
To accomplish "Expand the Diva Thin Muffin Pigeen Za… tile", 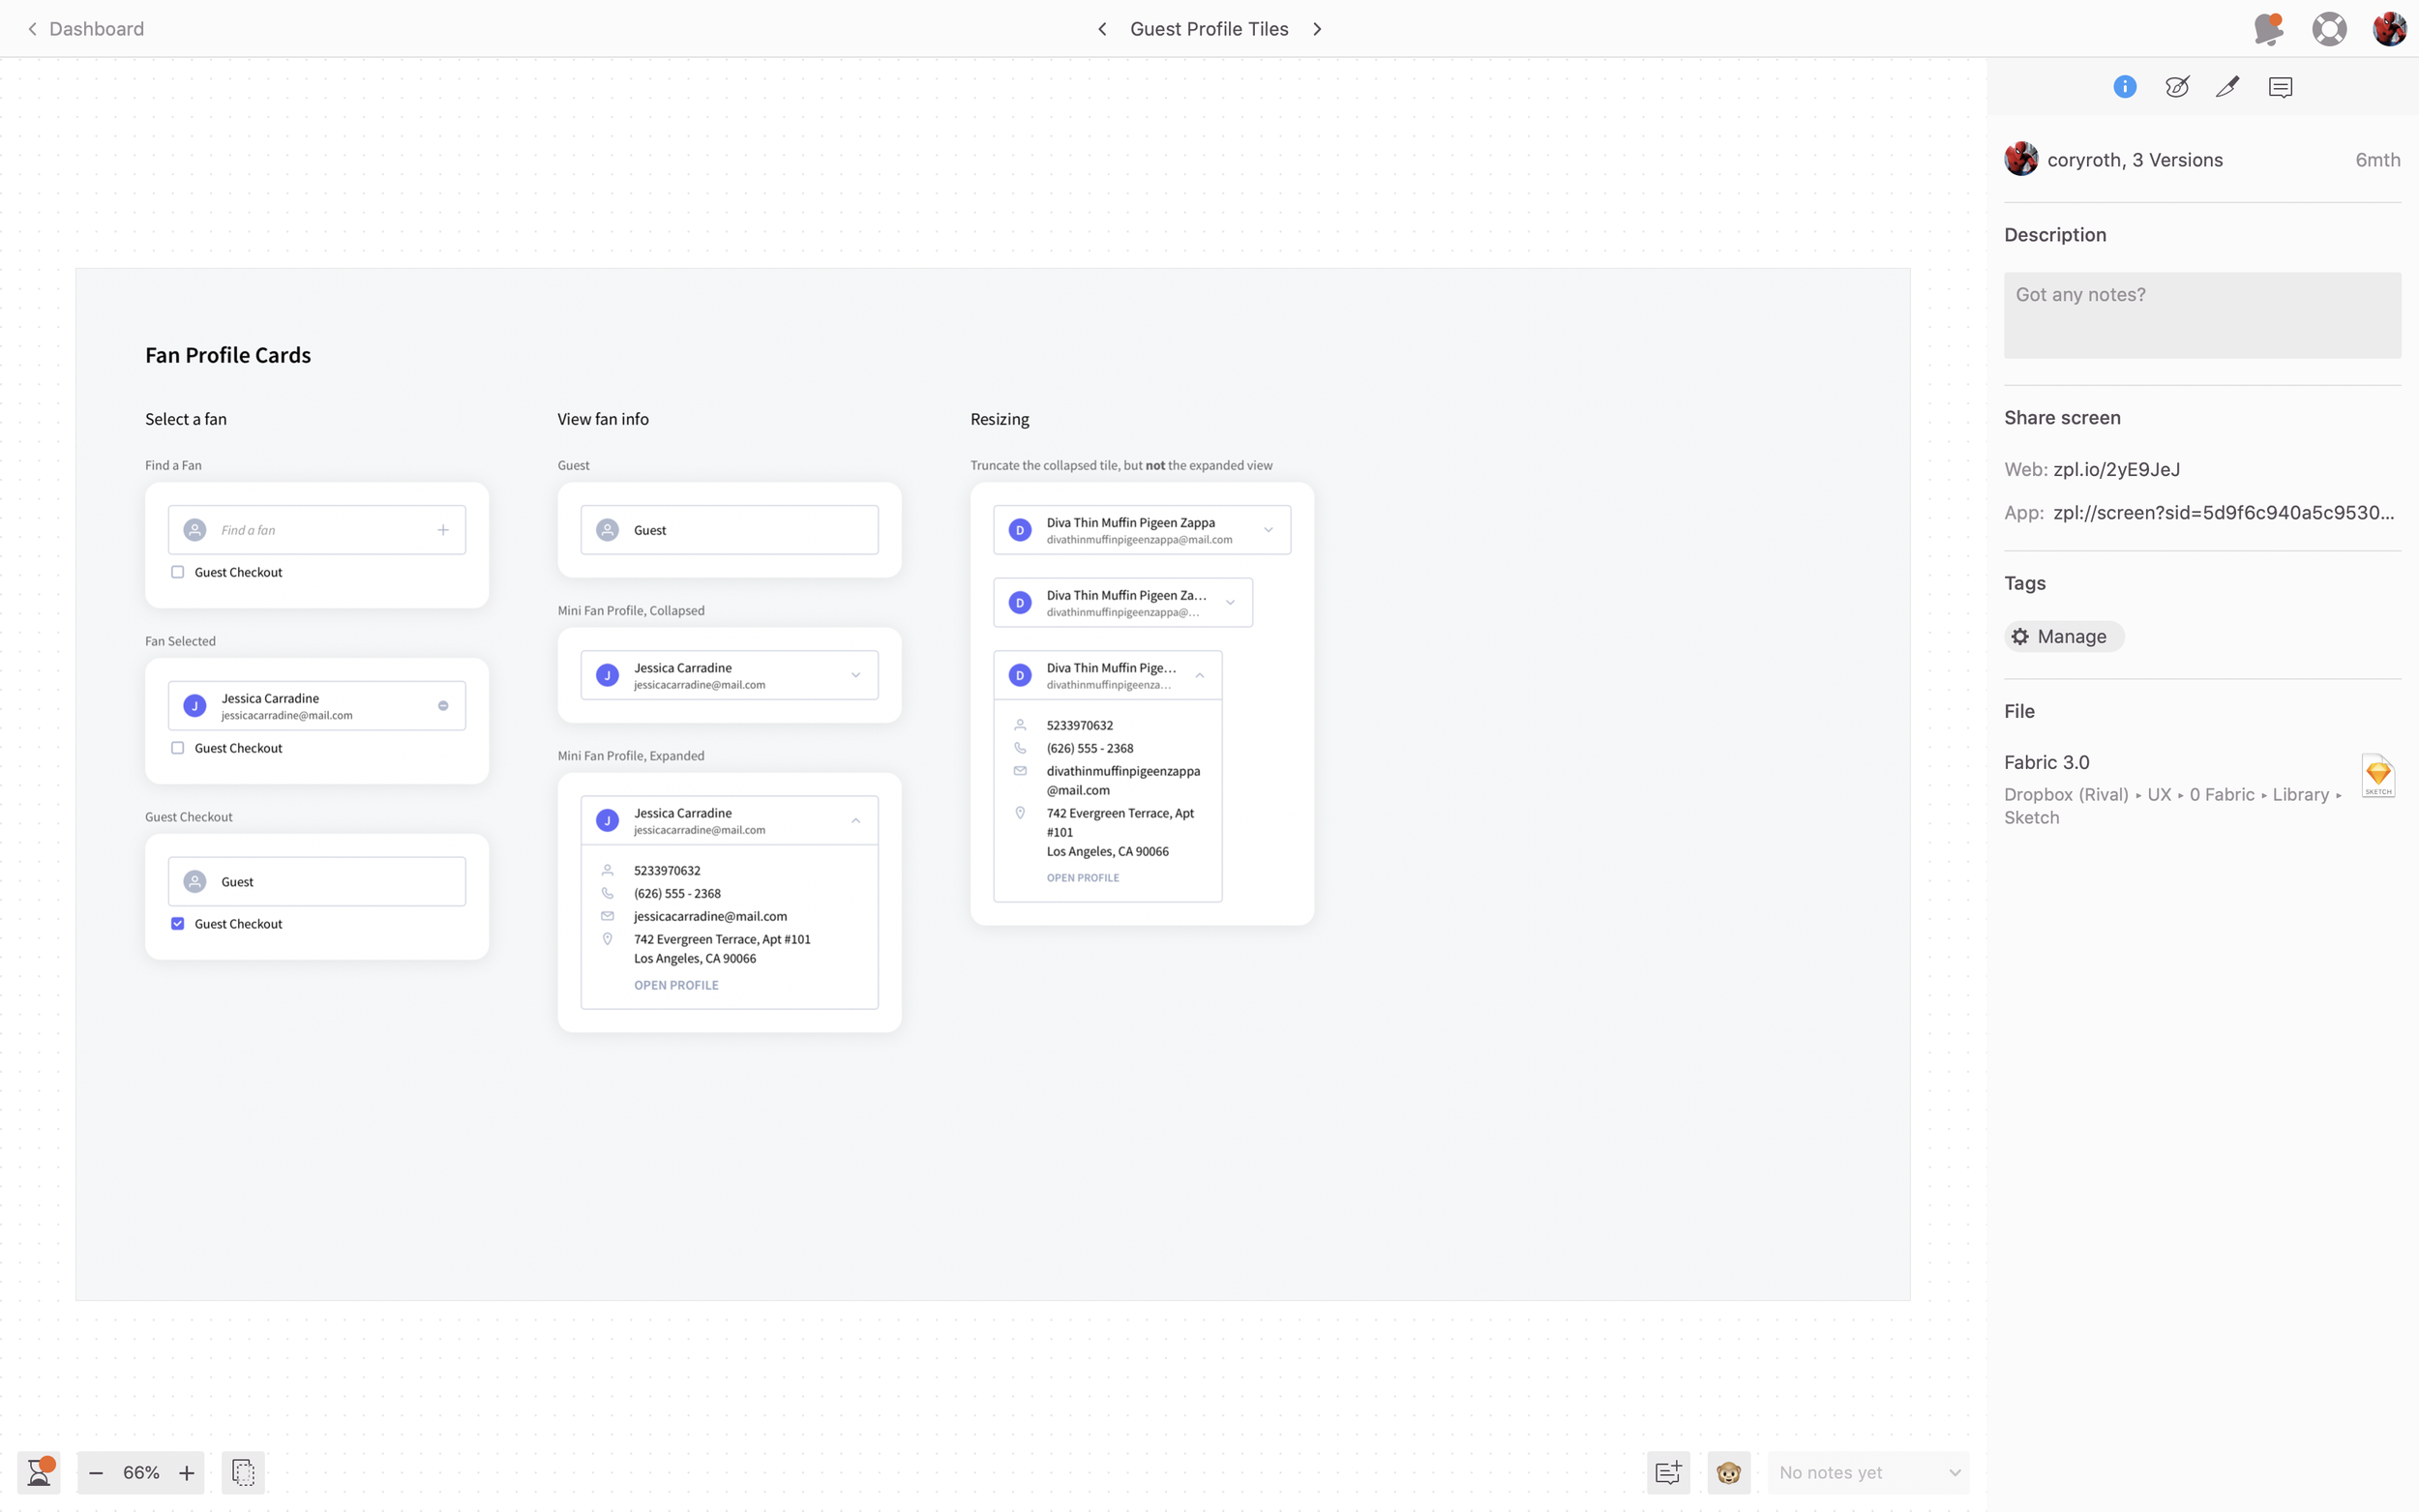I will [x=1230, y=603].
